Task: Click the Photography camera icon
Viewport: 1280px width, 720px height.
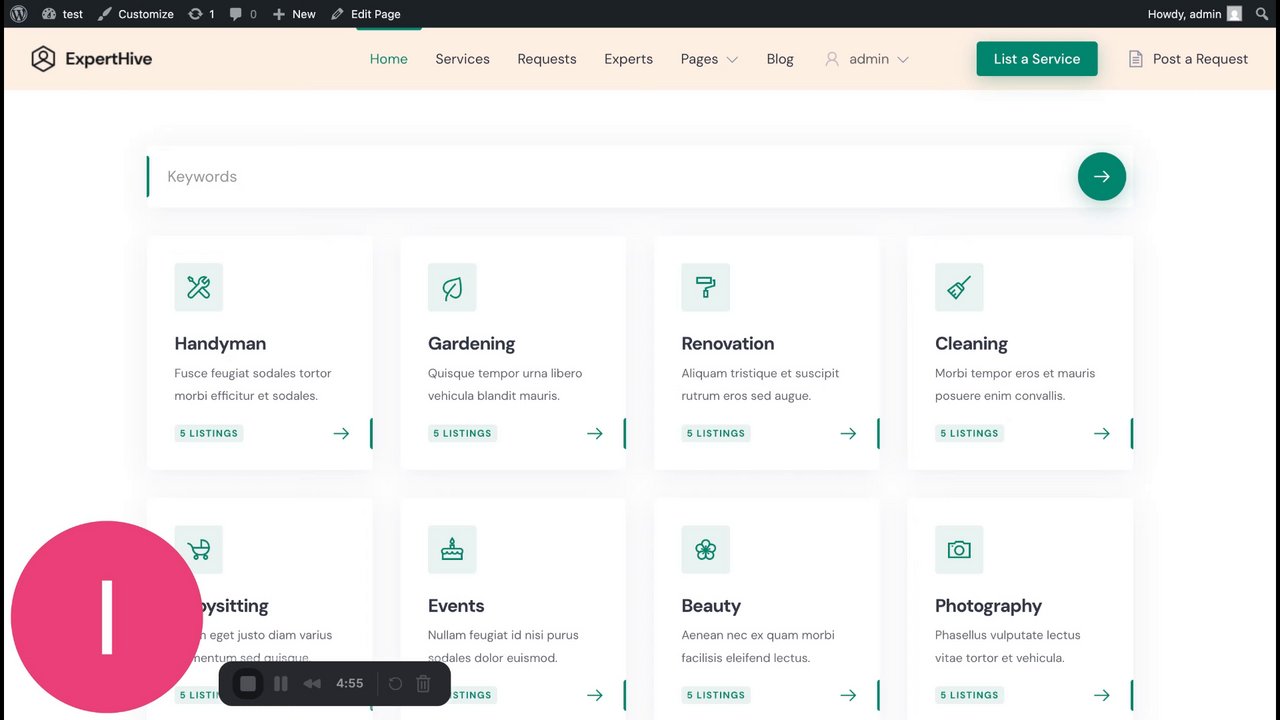Action: 959,549
